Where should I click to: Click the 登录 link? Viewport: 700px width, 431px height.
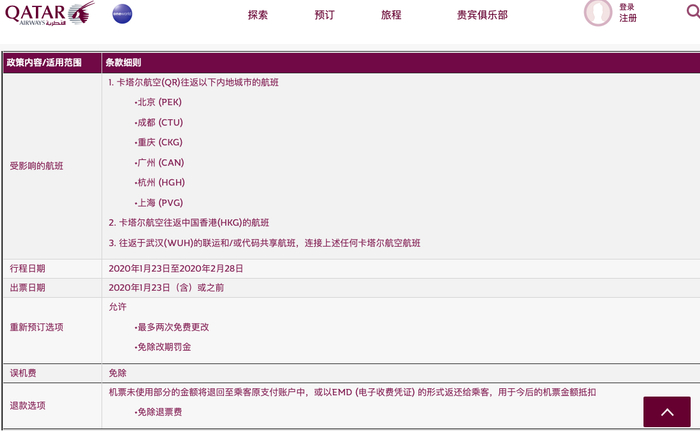coord(627,7)
